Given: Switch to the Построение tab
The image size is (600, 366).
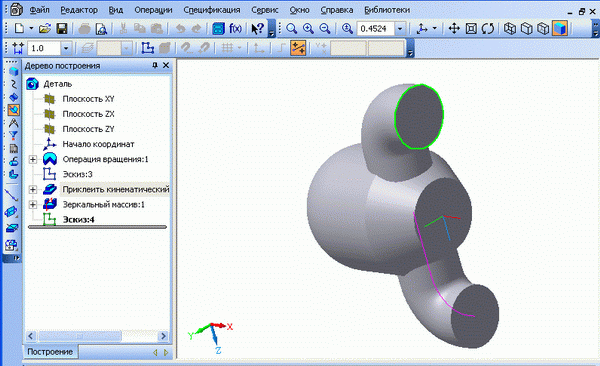Looking at the screenshot, I should pos(50,352).
